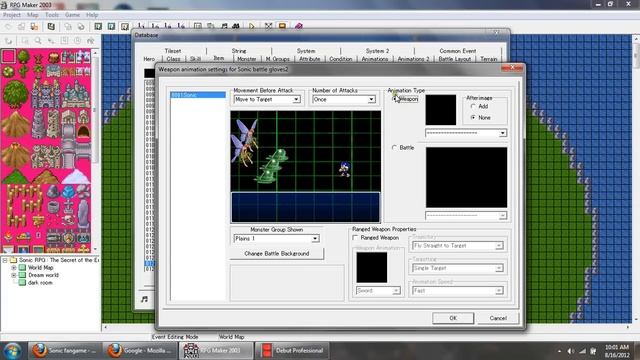The width and height of the screenshot is (640, 360).
Task: Select the Zoom magnifier tool icon
Action: click(38, 41)
